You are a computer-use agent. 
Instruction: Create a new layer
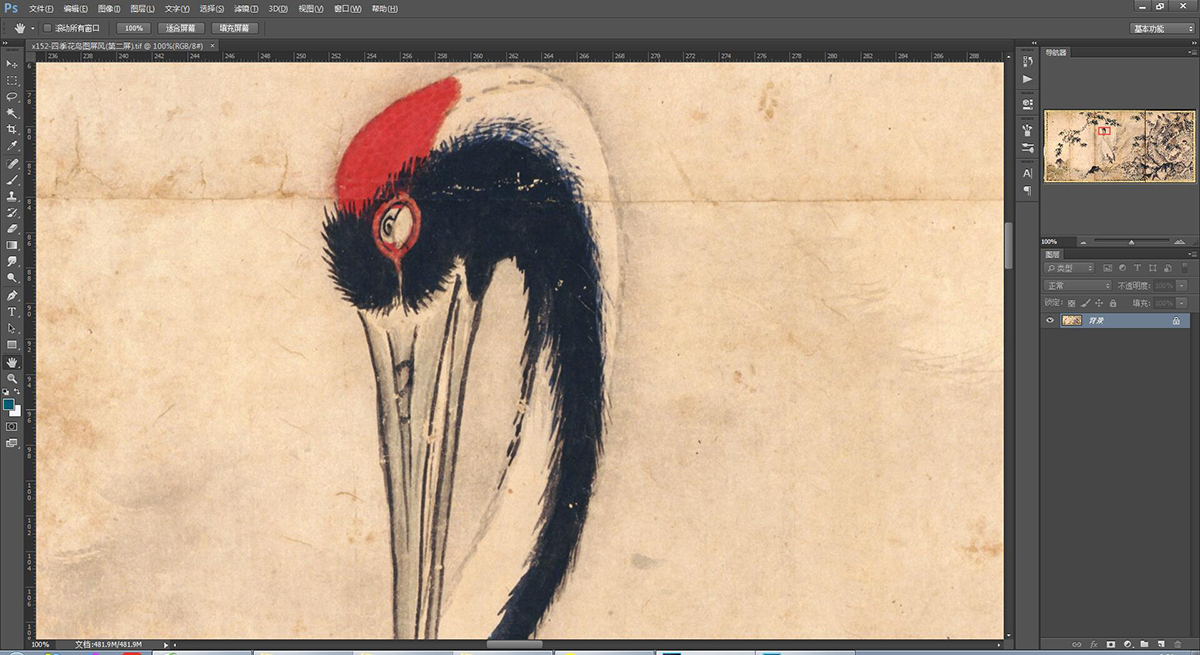pos(1162,644)
